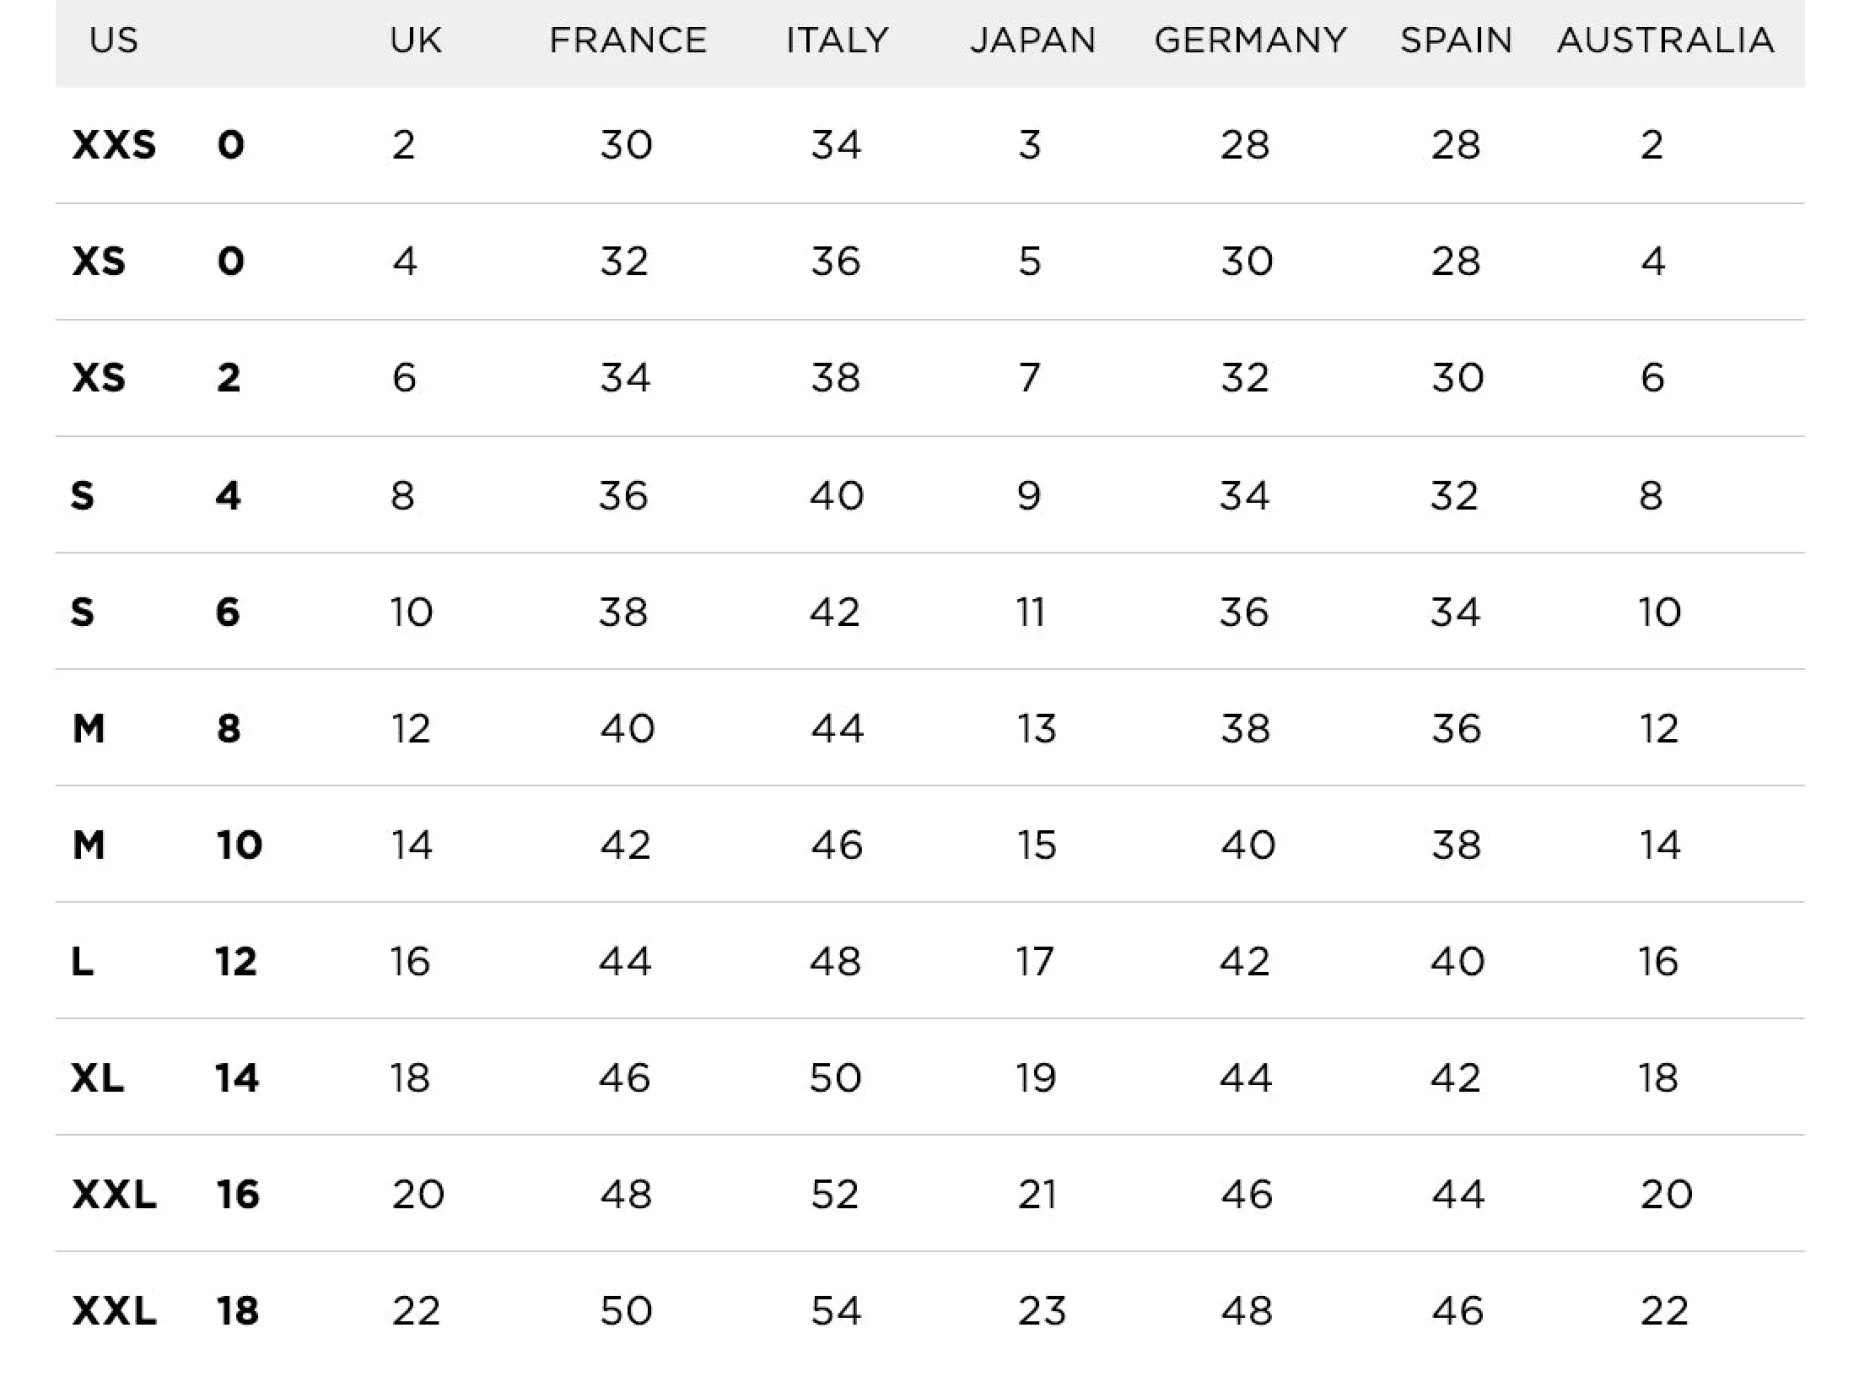
Task: Click Japan size 17 in the L row
Action: pyautogui.click(x=1035, y=962)
